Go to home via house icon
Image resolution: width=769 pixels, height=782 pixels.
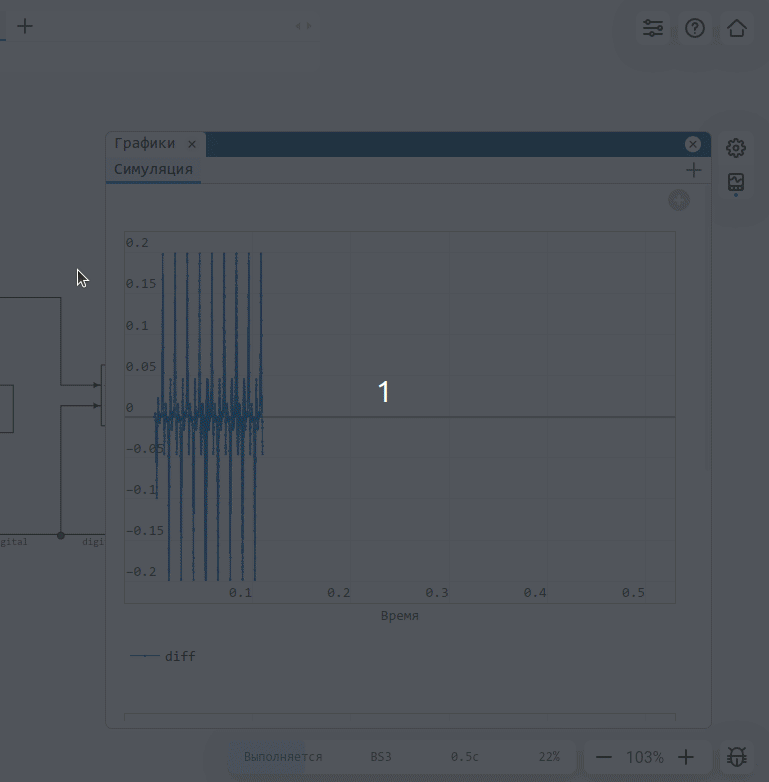[737, 28]
